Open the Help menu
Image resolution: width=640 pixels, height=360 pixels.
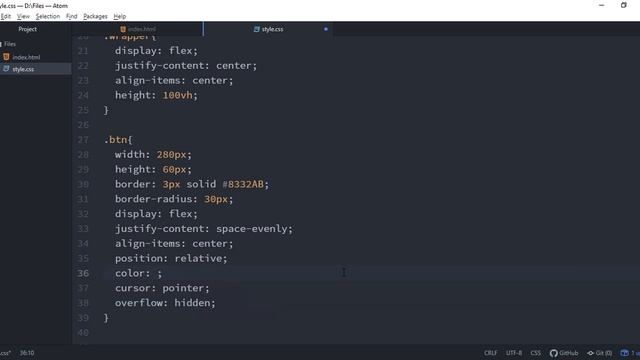coord(120,16)
